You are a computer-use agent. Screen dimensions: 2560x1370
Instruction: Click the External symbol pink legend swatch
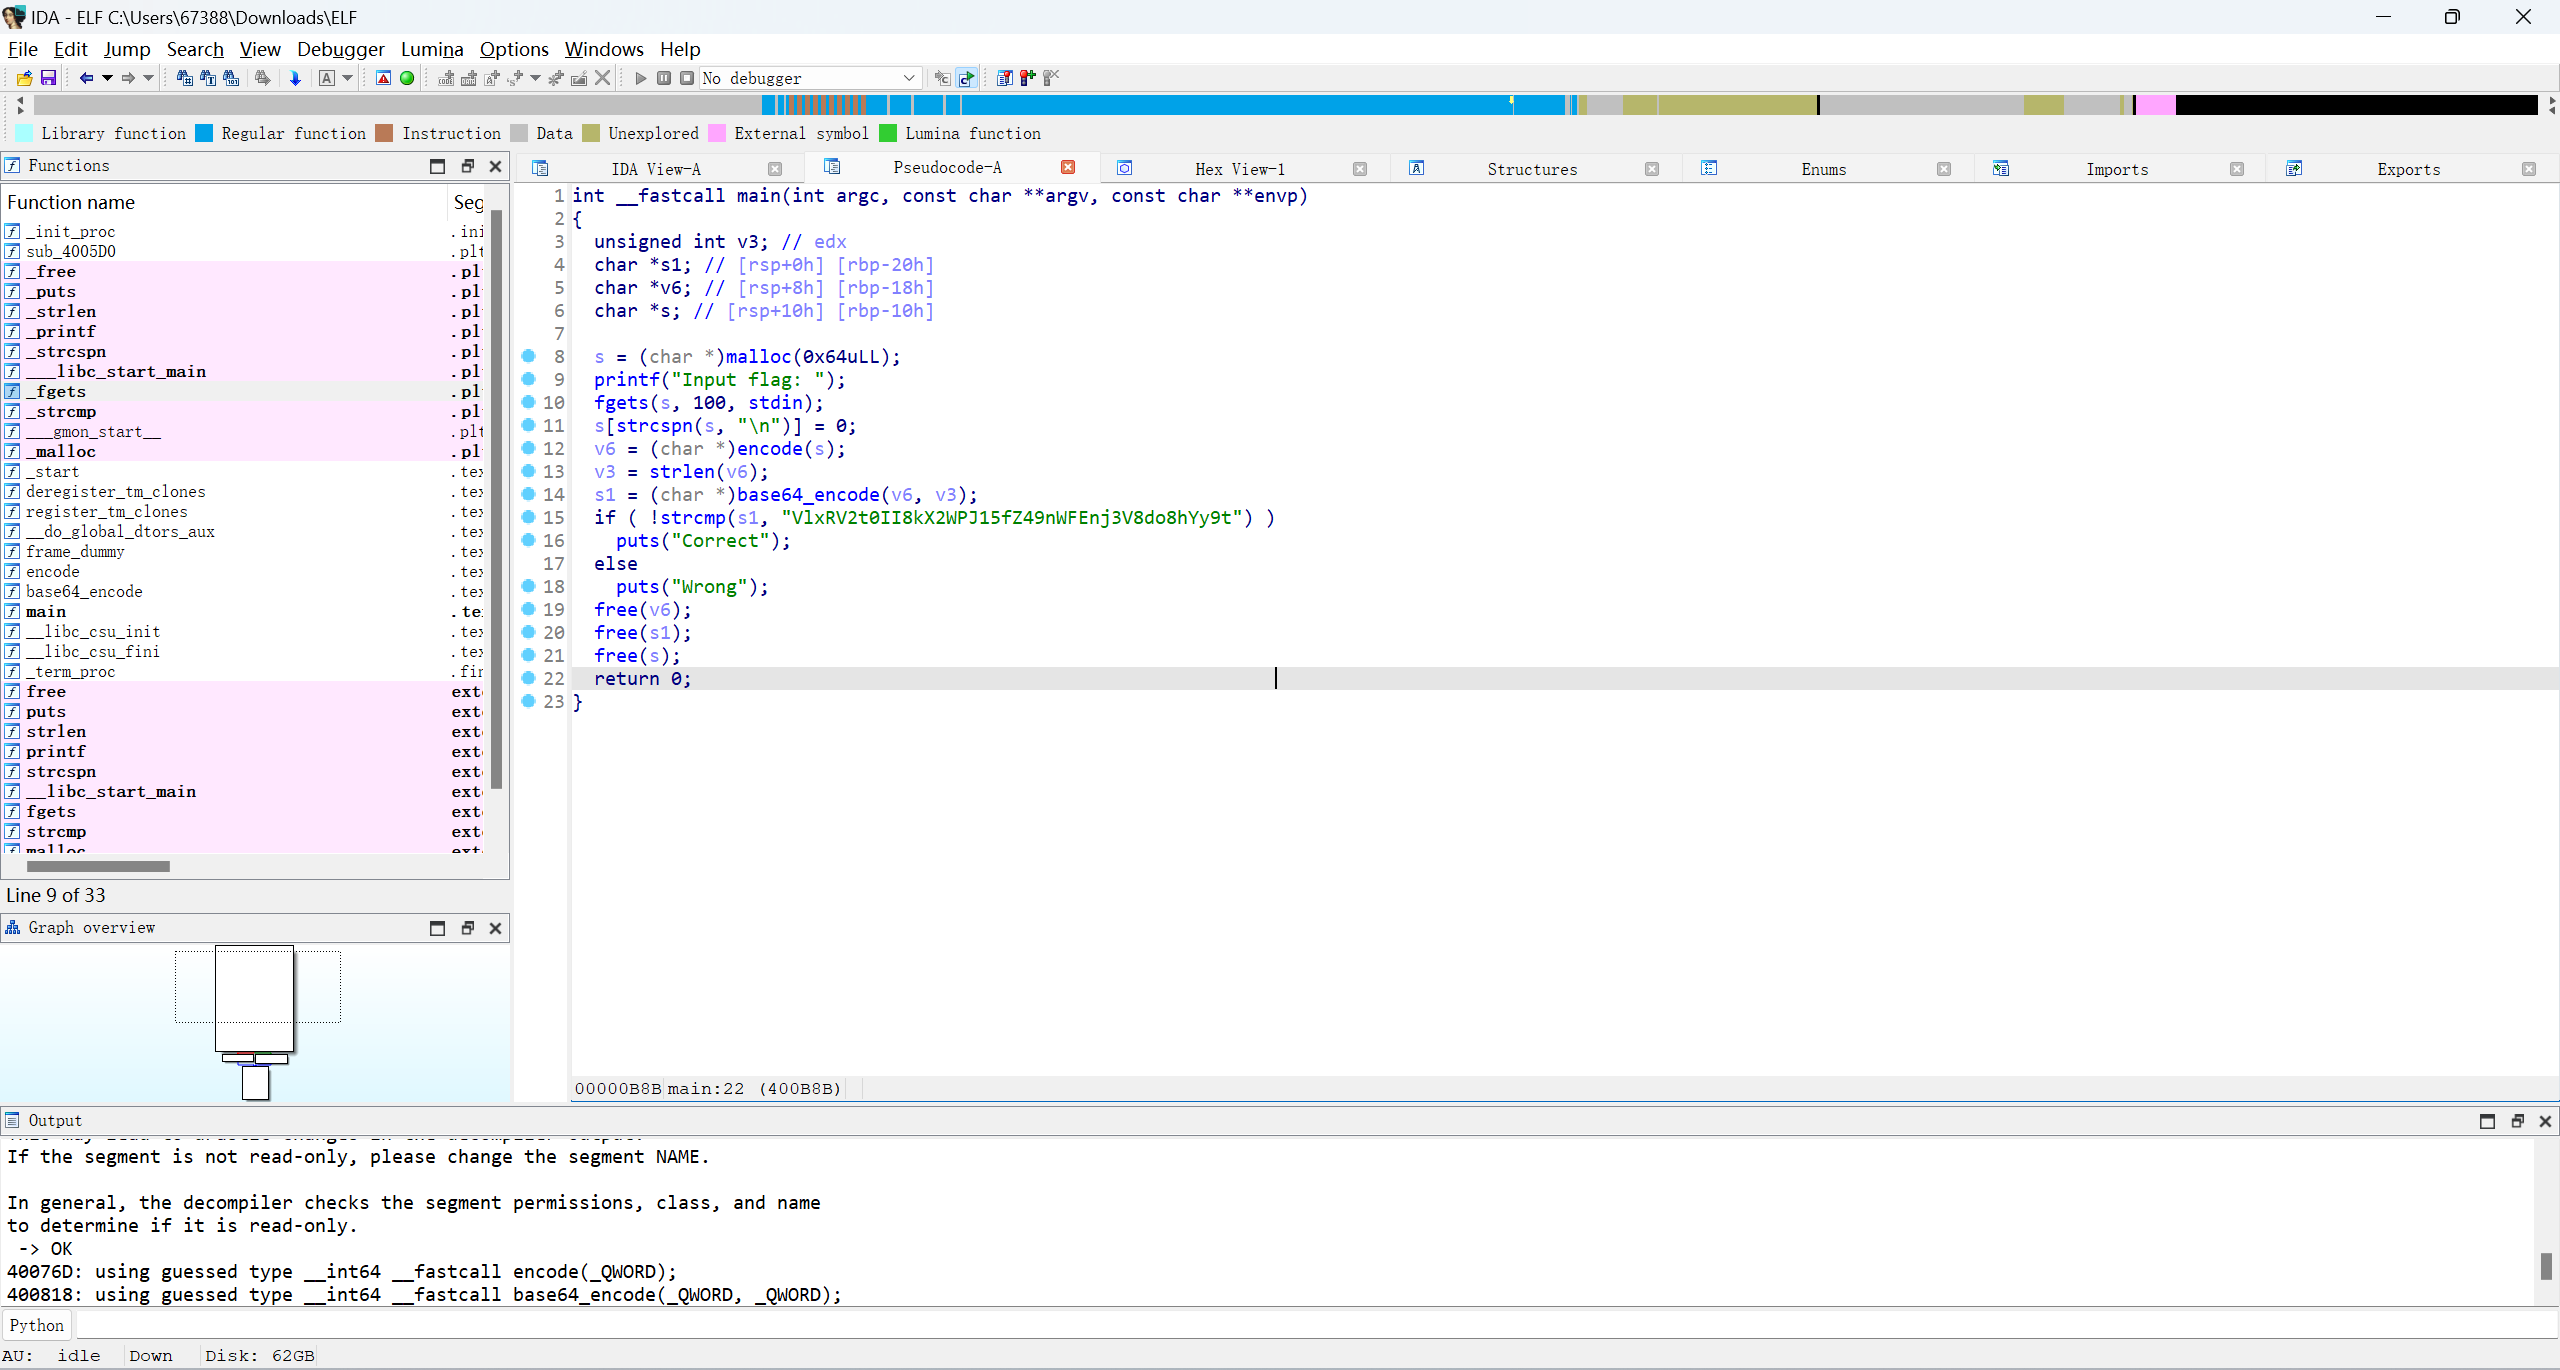pyautogui.click(x=716, y=133)
